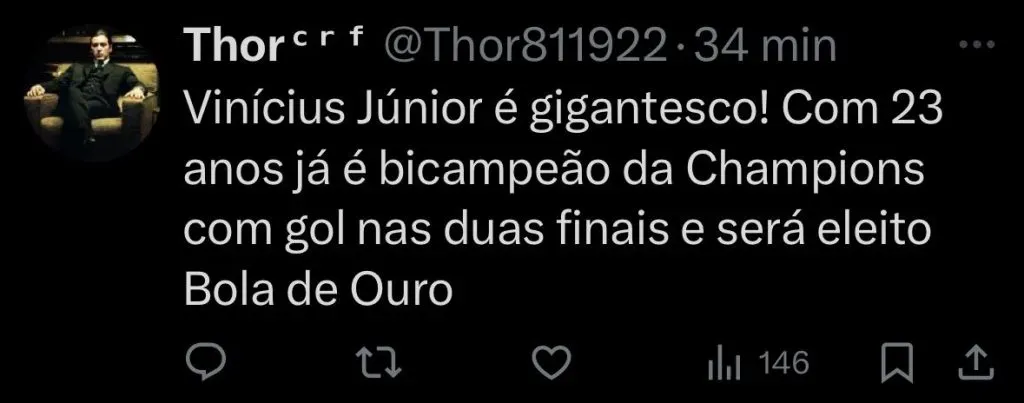This screenshot has width=1024, height=403.
Task: Click the 146 views count
Action: point(784,363)
